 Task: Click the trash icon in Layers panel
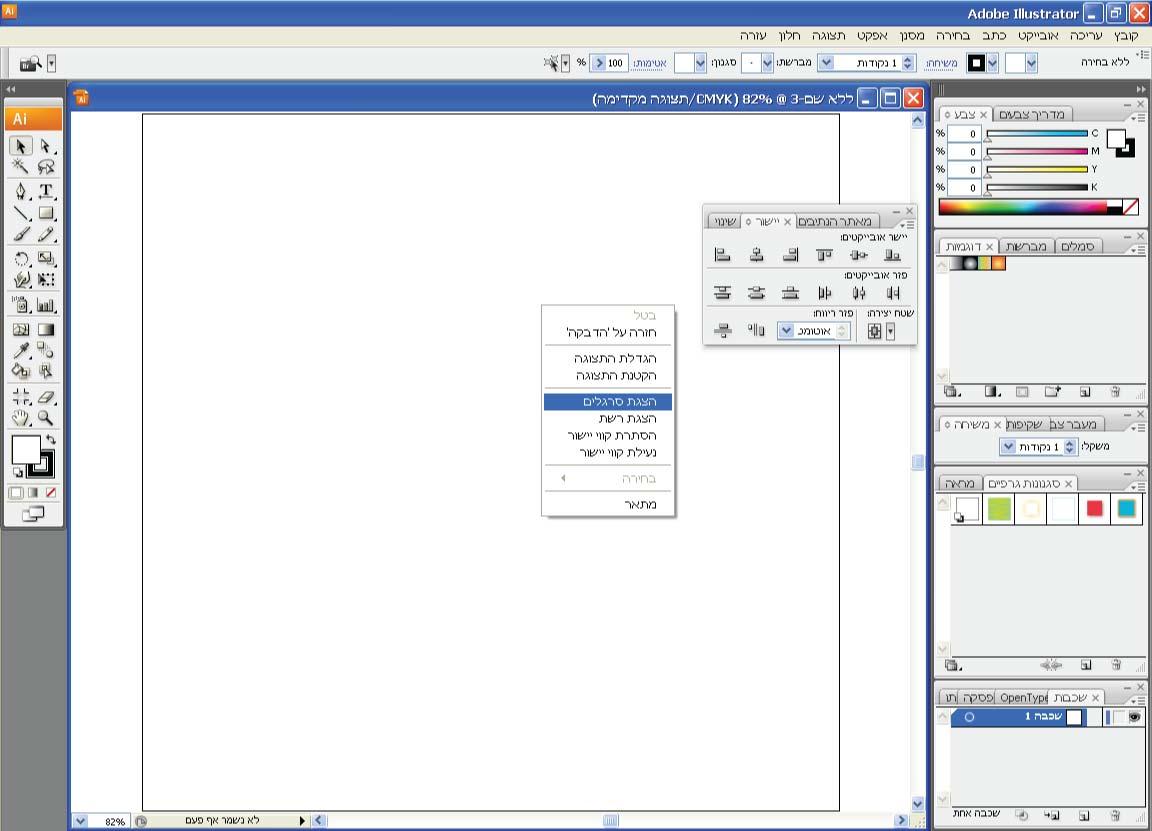click(1115, 816)
